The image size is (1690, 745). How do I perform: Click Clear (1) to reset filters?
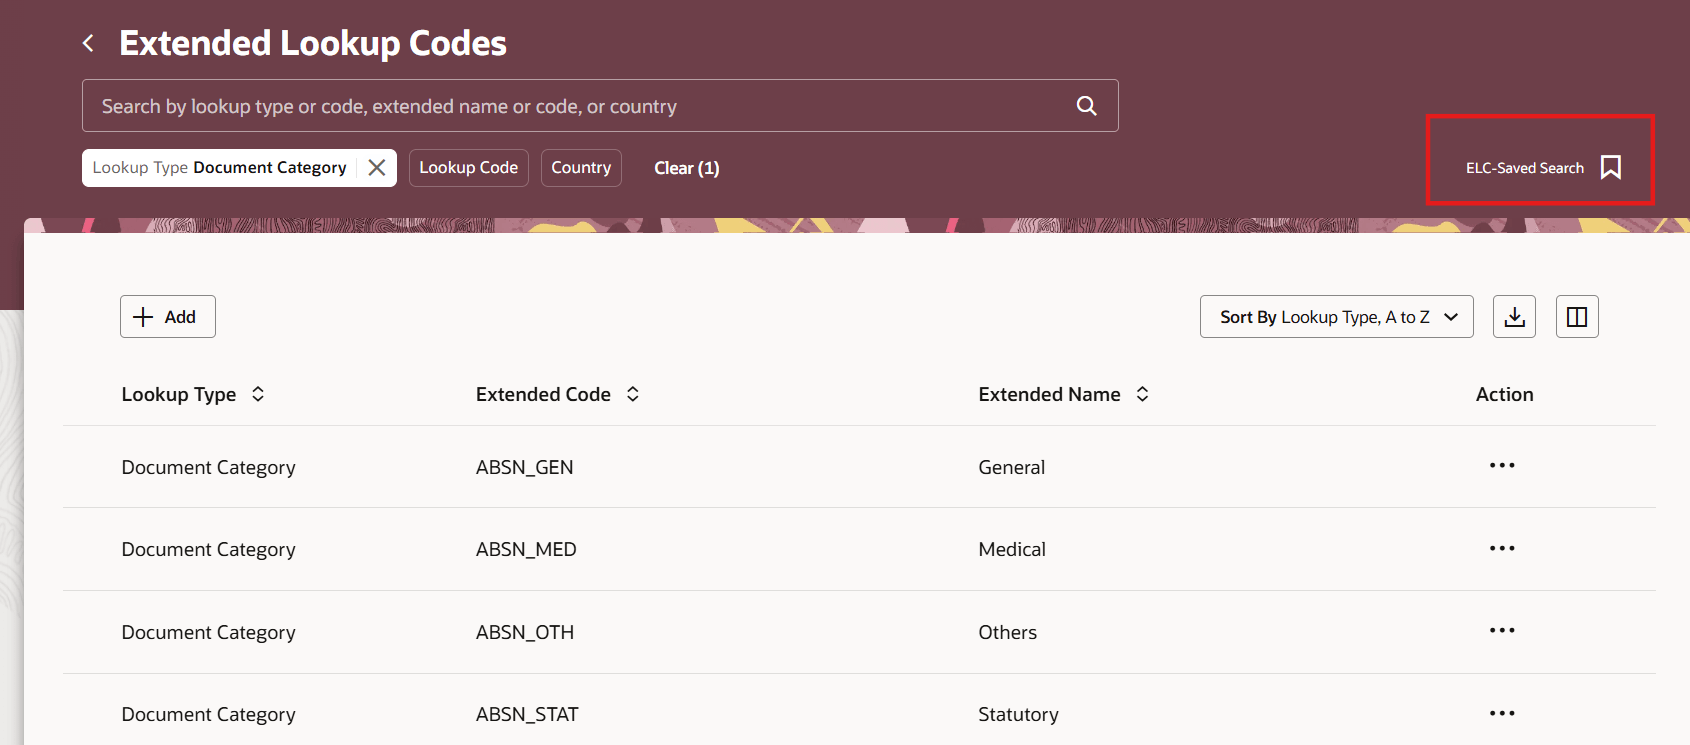click(x=686, y=168)
